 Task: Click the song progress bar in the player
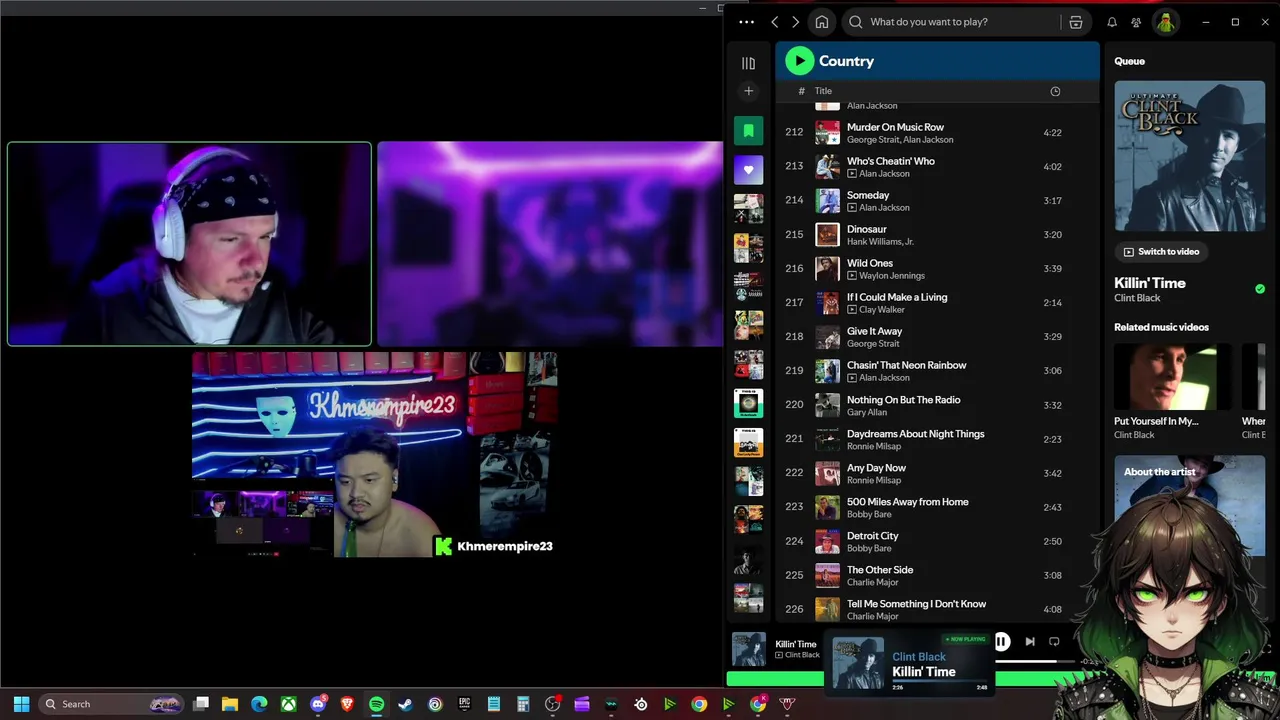point(1037,661)
